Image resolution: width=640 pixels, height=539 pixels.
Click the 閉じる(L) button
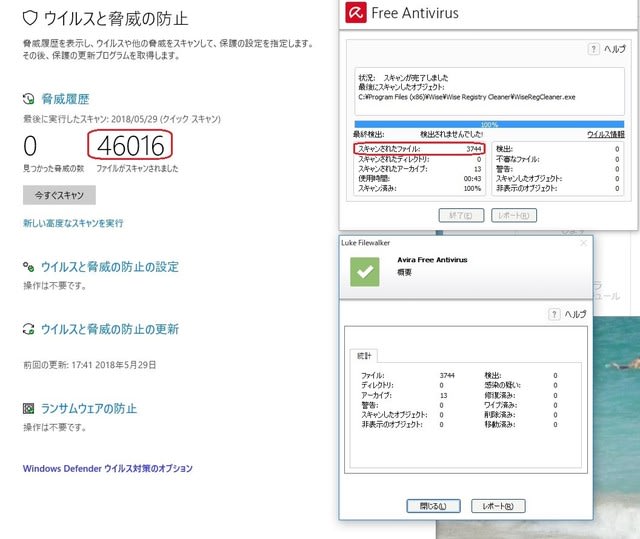[433, 506]
